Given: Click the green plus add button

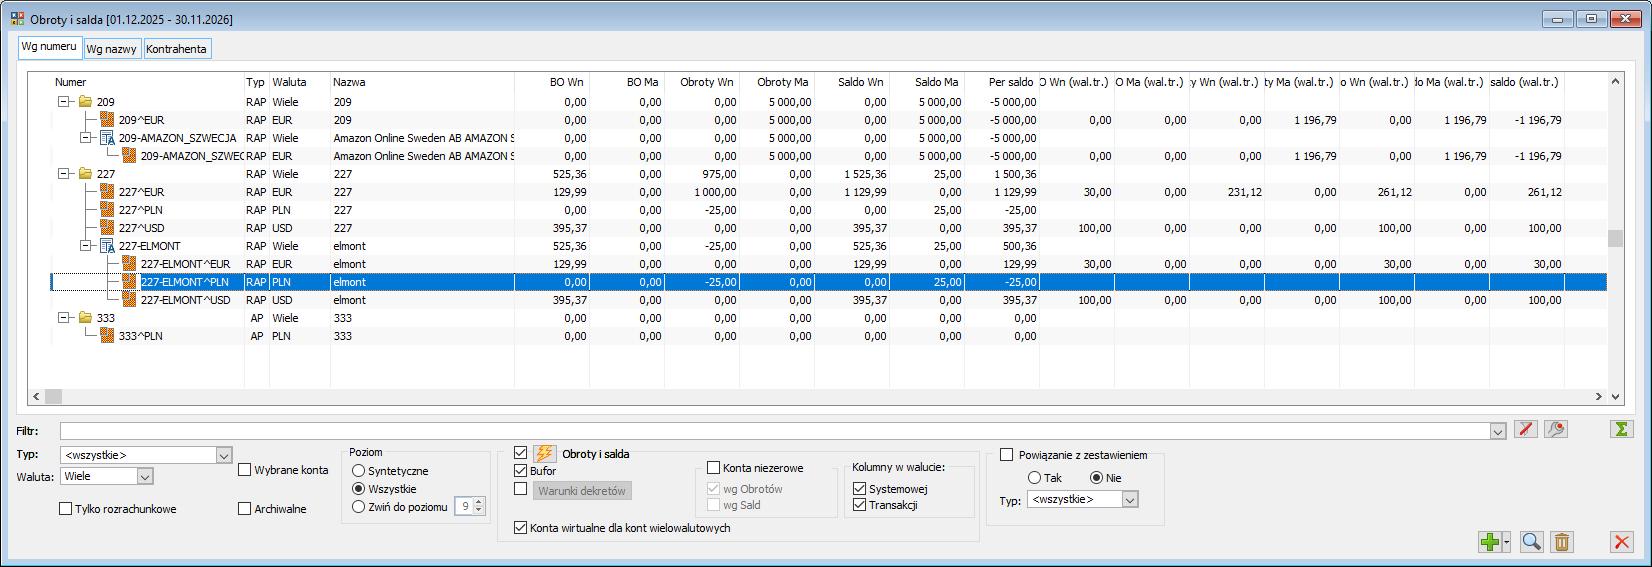Looking at the screenshot, I should pos(1491,542).
